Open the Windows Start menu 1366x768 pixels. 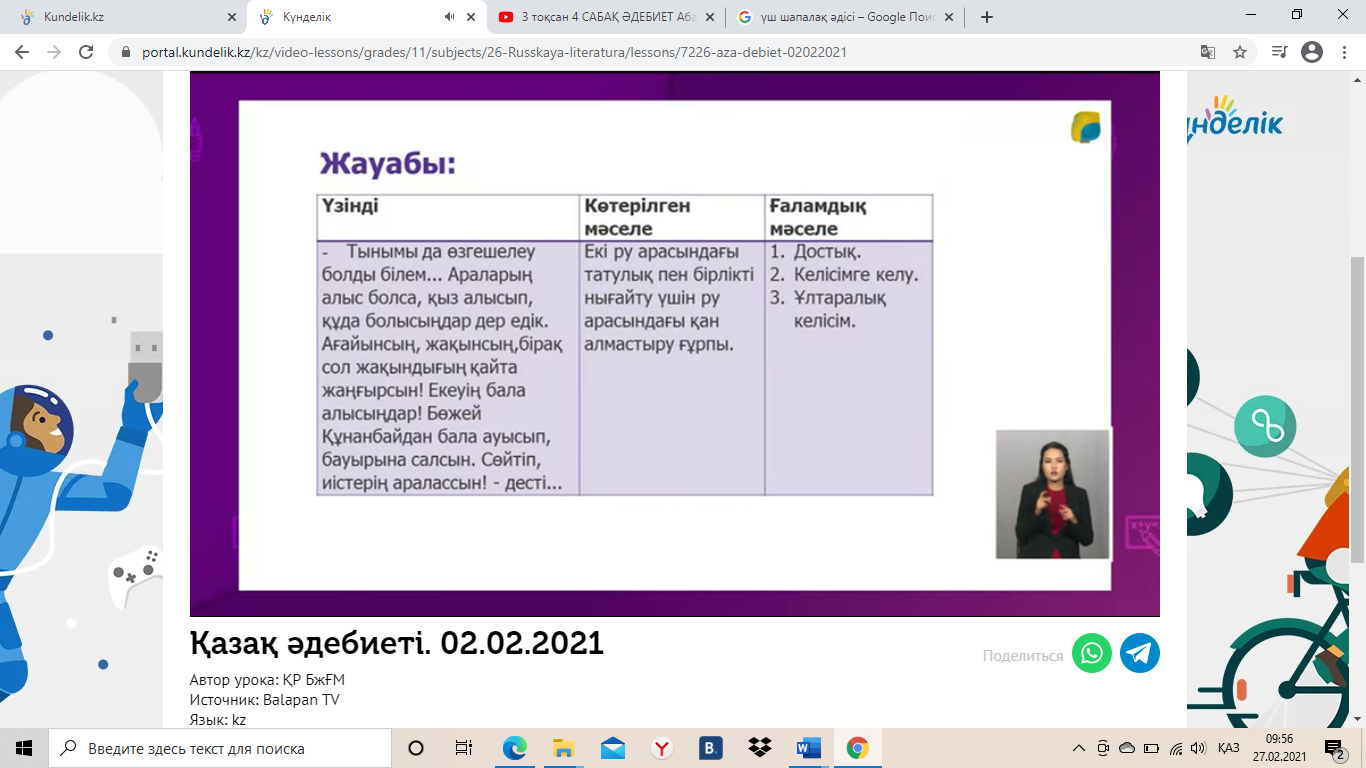pyautogui.click(x=24, y=748)
